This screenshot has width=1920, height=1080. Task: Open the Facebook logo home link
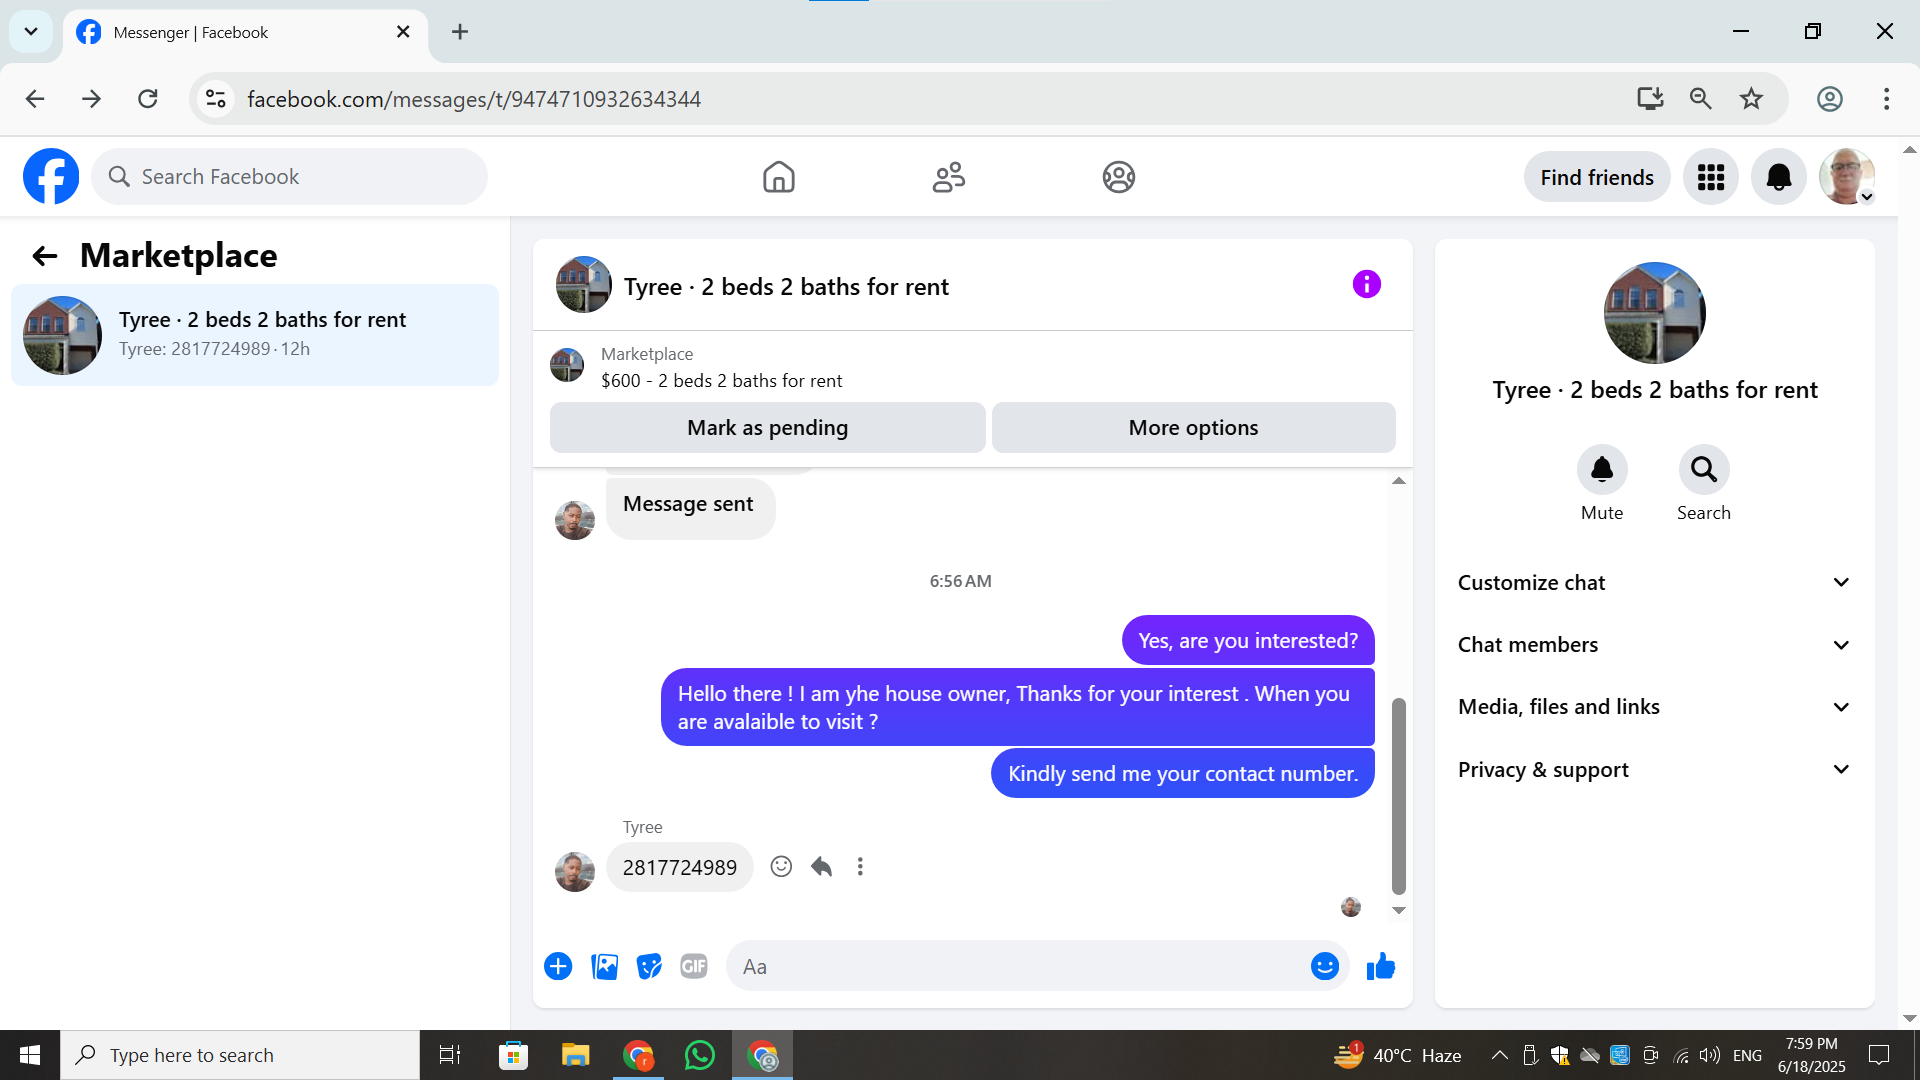51,177
